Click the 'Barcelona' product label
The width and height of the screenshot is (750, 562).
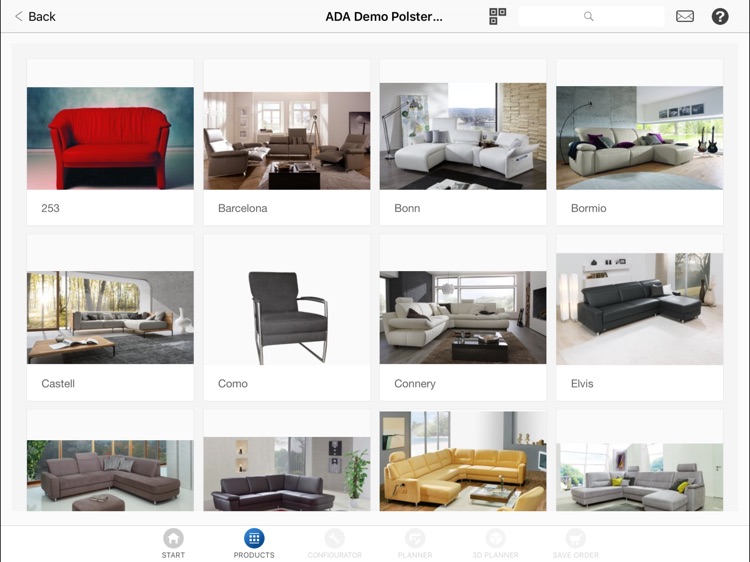pos(243,208)
